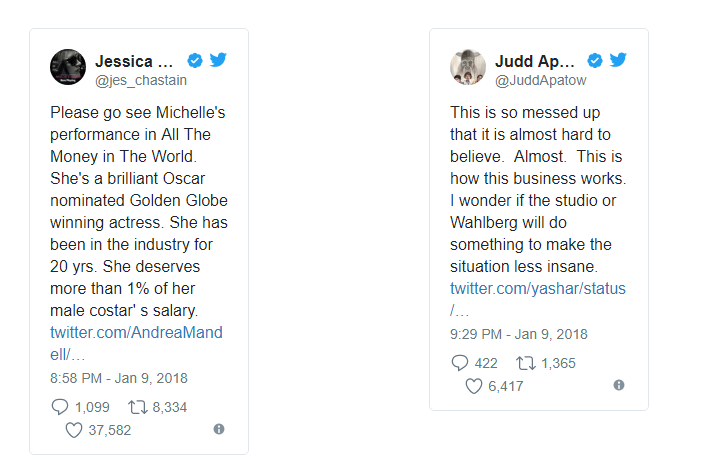Open info icon on Jessica's tweet
712x467 pixels.
coord(219,429)
